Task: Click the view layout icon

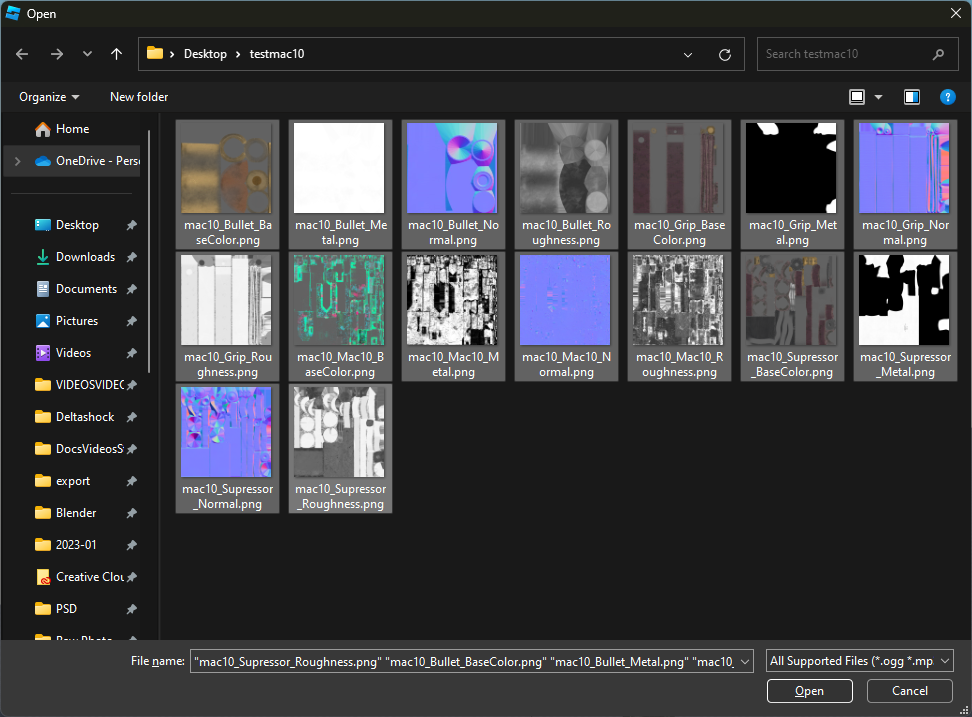Action: coord(857,97)
